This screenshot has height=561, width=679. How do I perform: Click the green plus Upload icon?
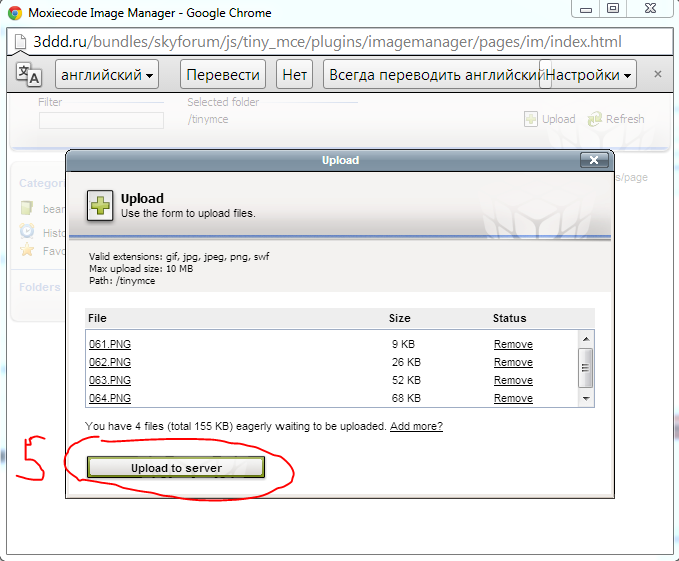point(100,206)
